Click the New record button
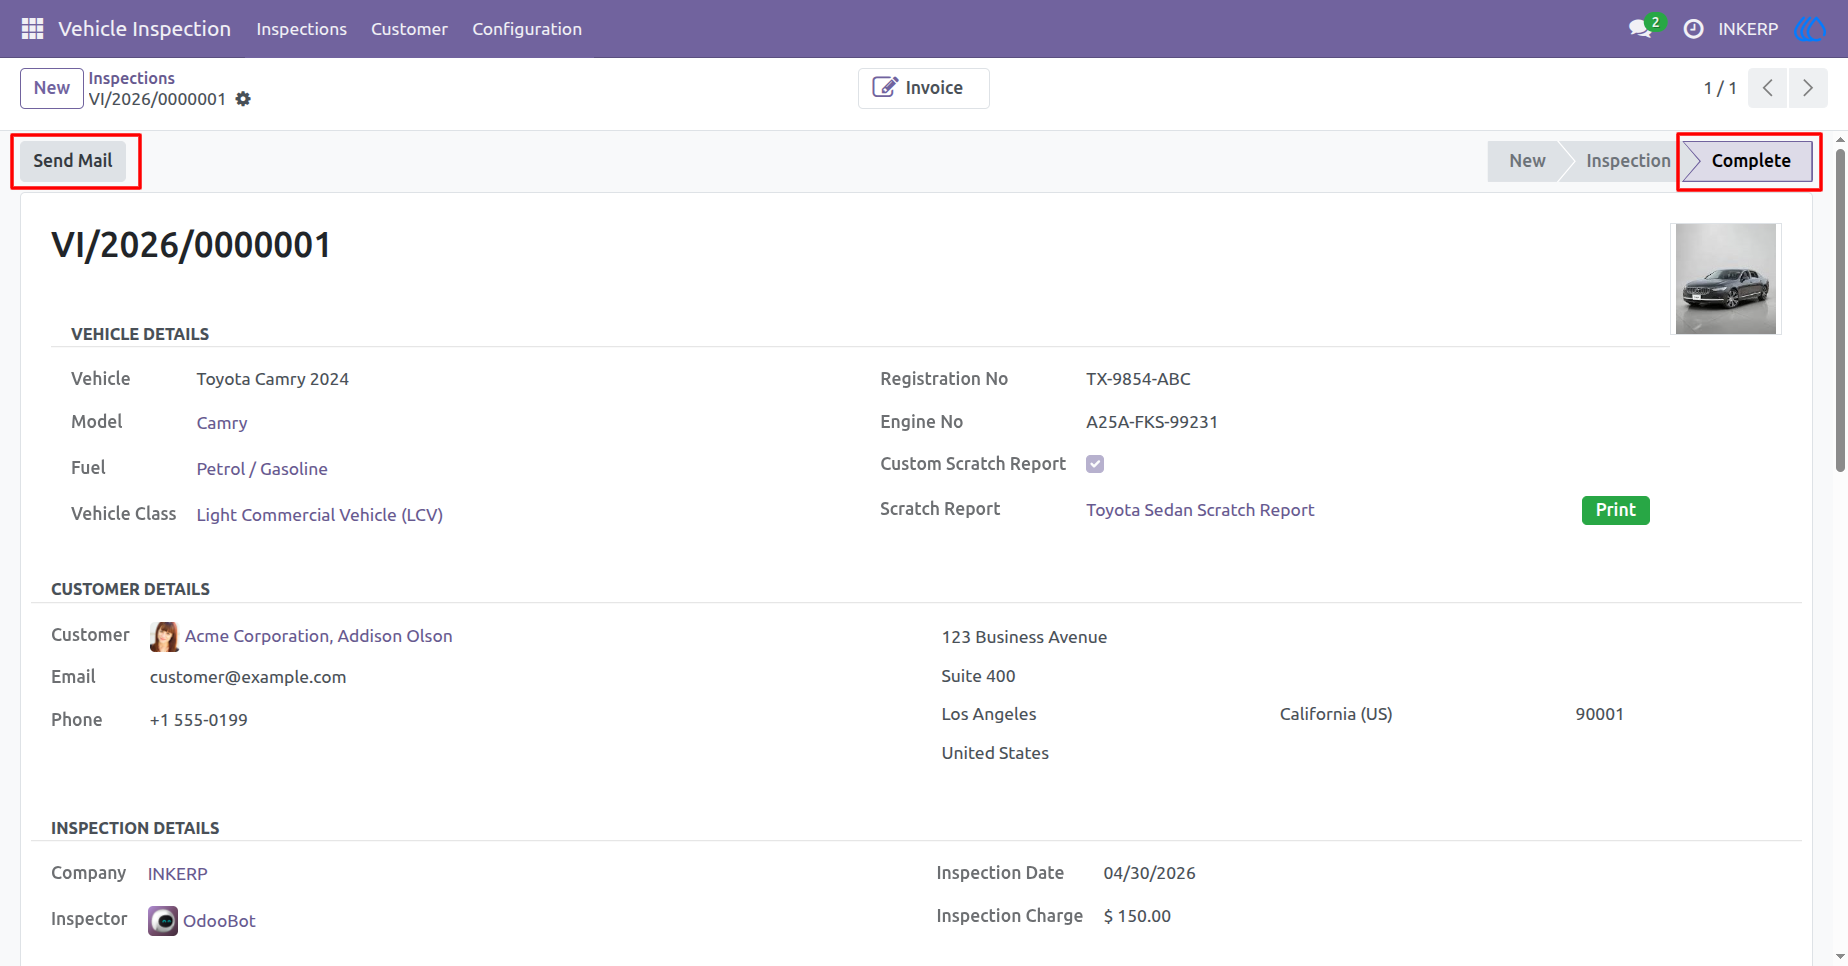 [52, 88]
